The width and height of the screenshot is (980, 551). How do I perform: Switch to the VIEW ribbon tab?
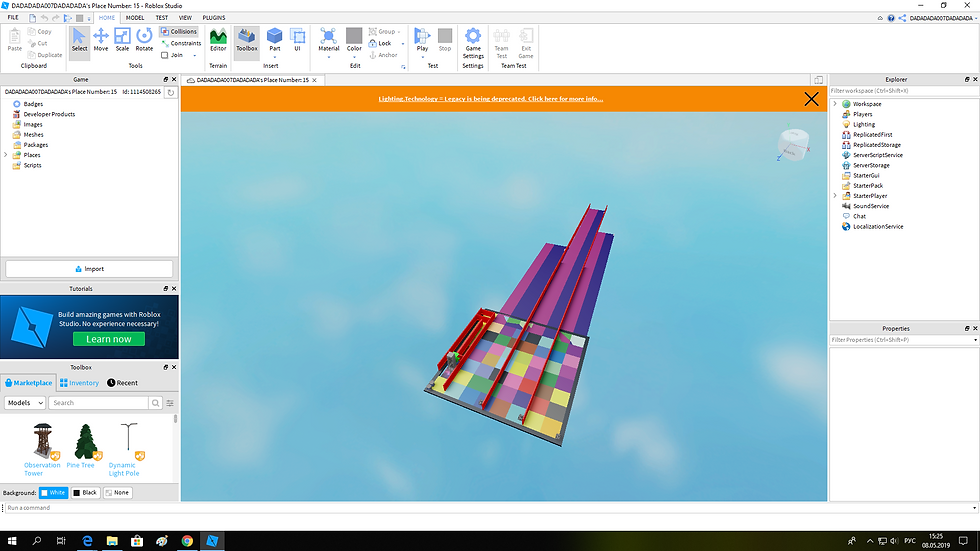point(185,17)
